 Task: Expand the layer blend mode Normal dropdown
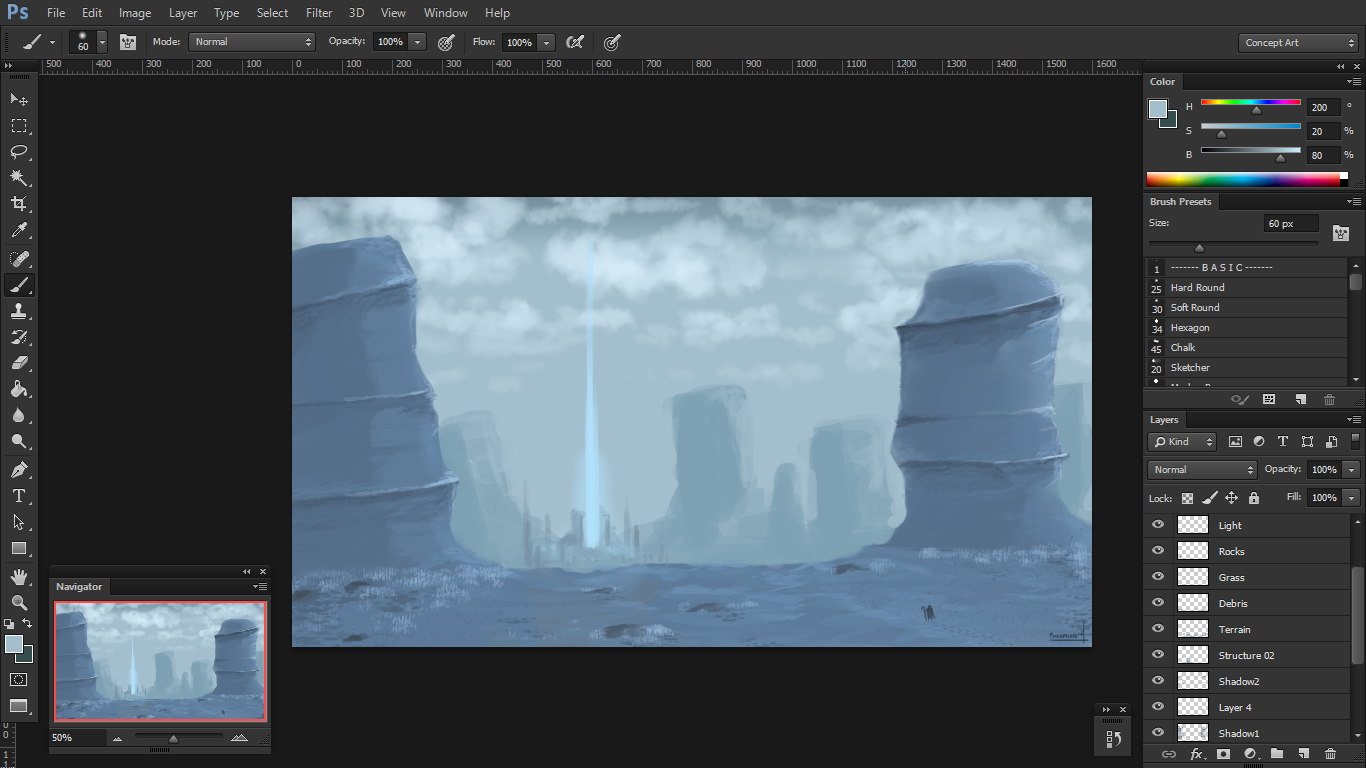[1202, 470]
